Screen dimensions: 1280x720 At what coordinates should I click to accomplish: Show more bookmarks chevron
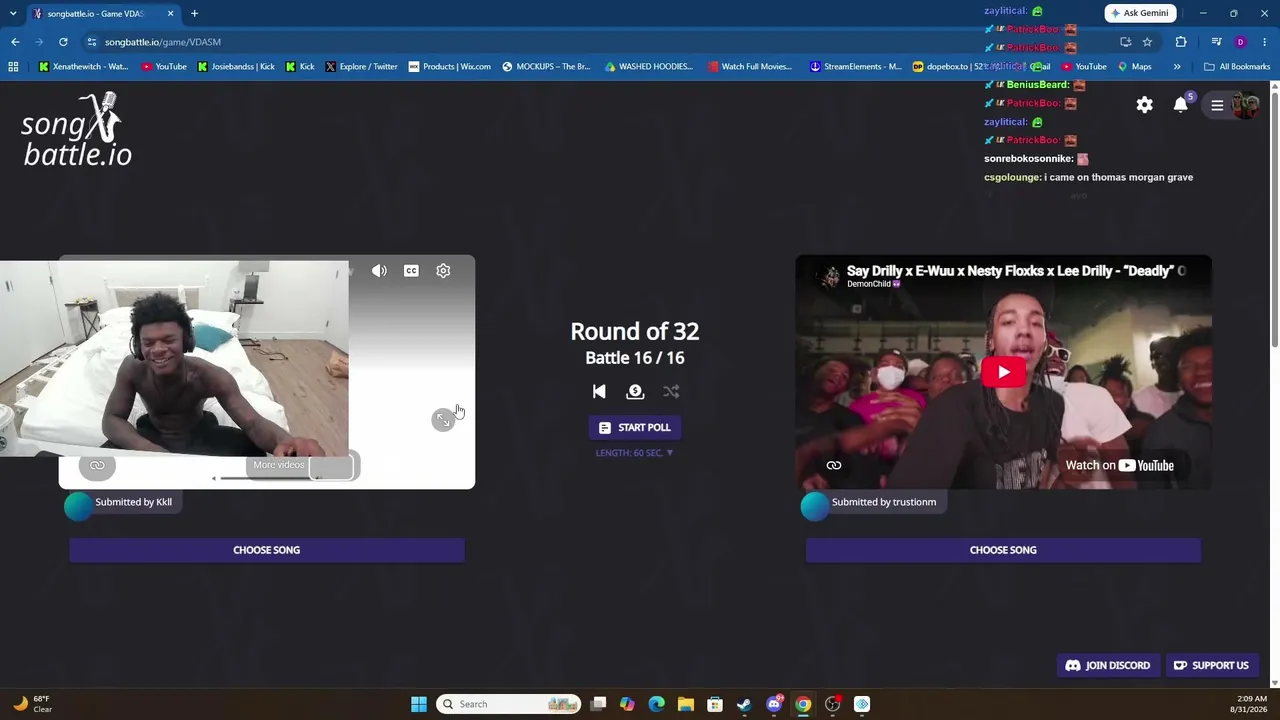point(1177,67)
